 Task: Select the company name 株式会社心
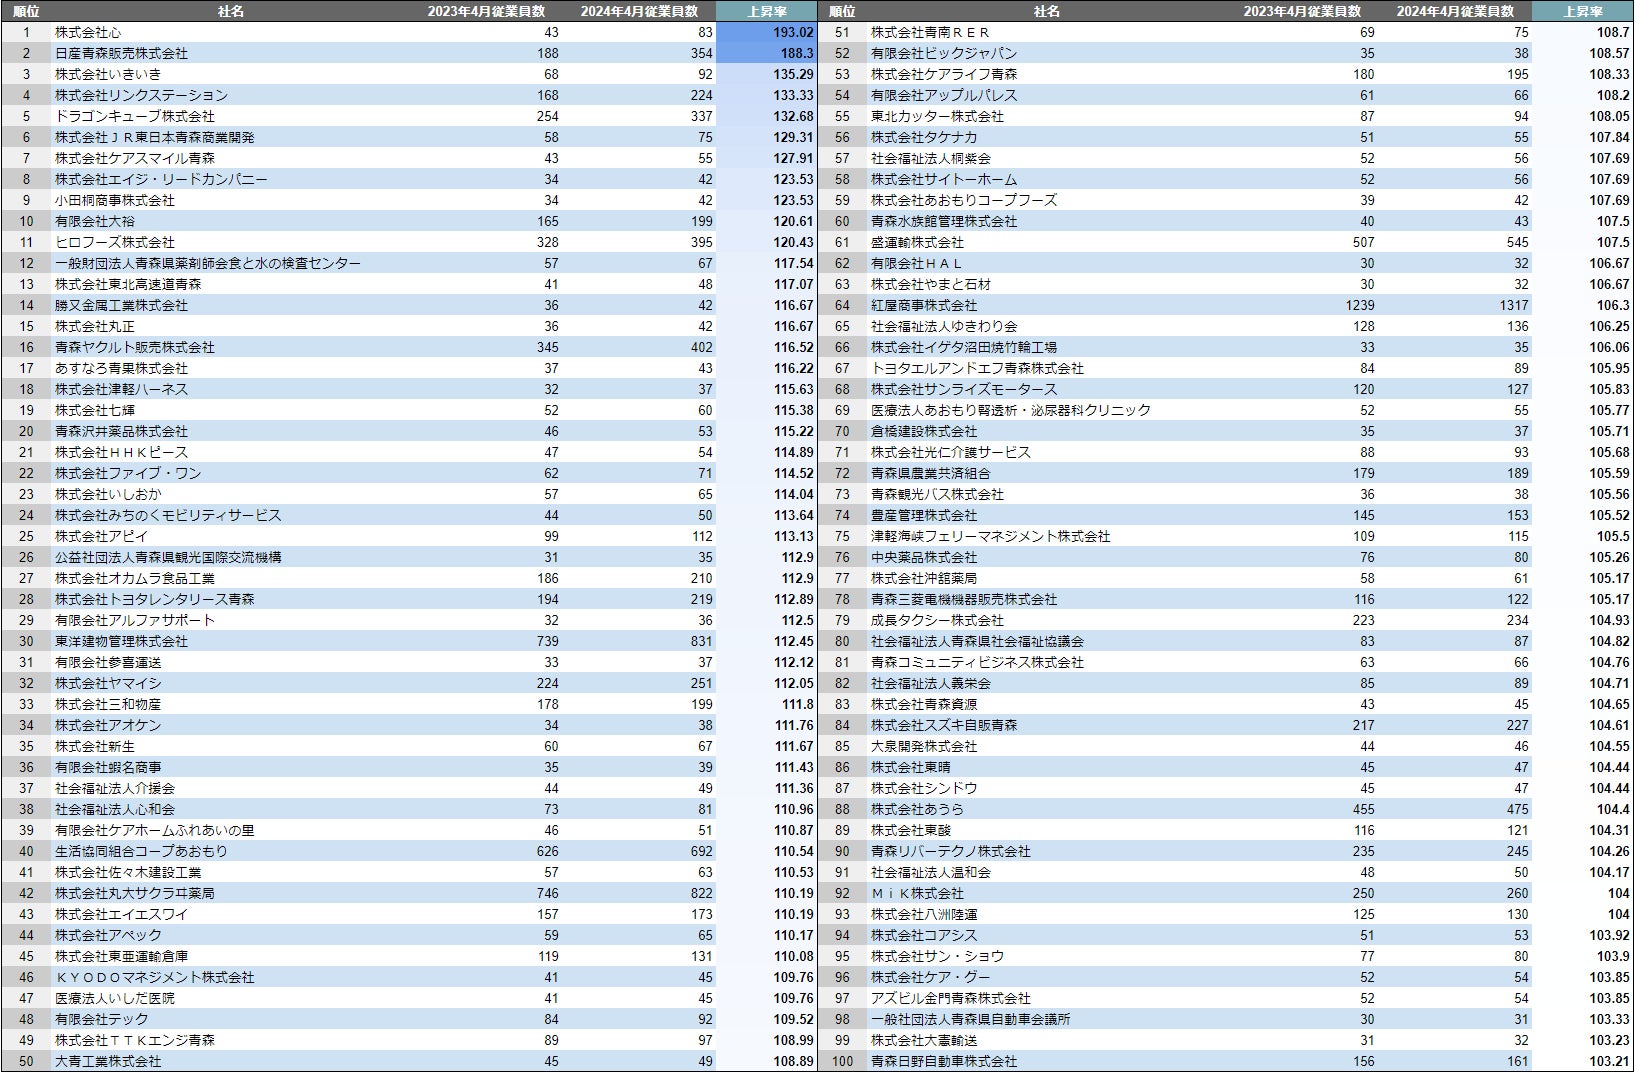(88, 32)
